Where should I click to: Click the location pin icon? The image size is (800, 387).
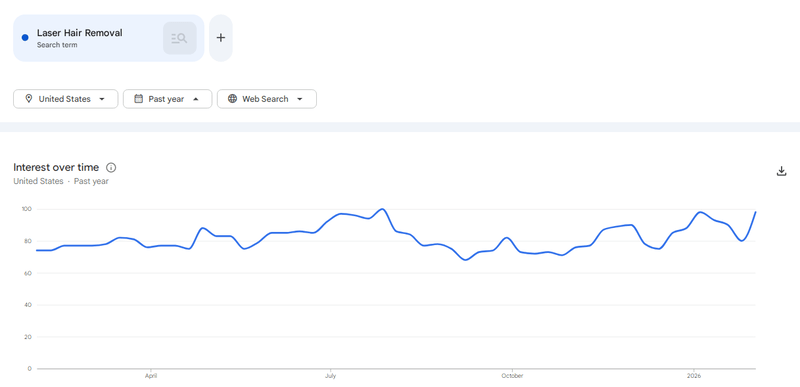point(29,99)
